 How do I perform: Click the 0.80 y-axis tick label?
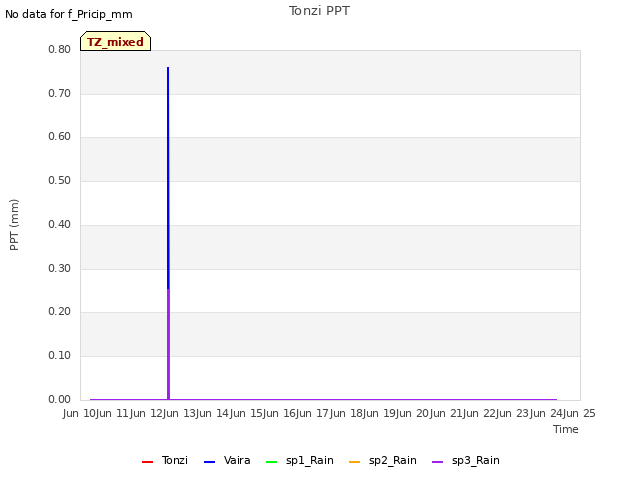(60, 49)
